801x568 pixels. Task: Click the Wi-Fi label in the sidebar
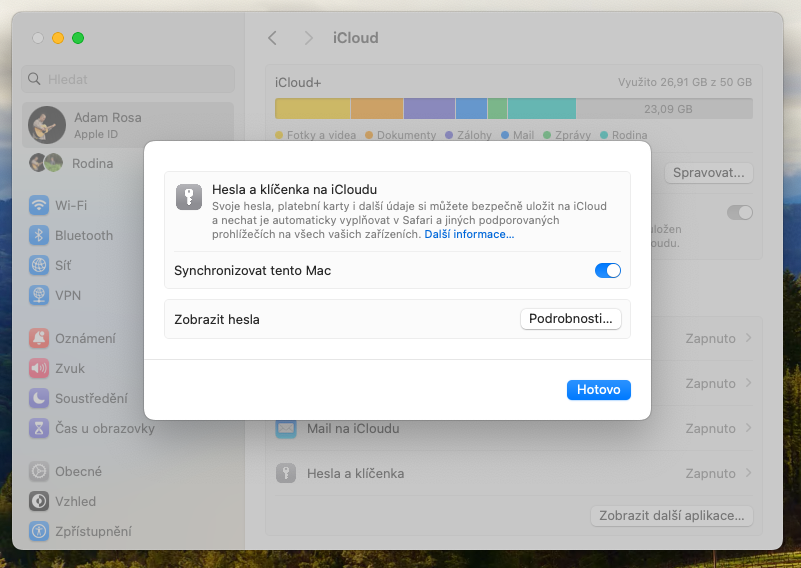(71, 205)
